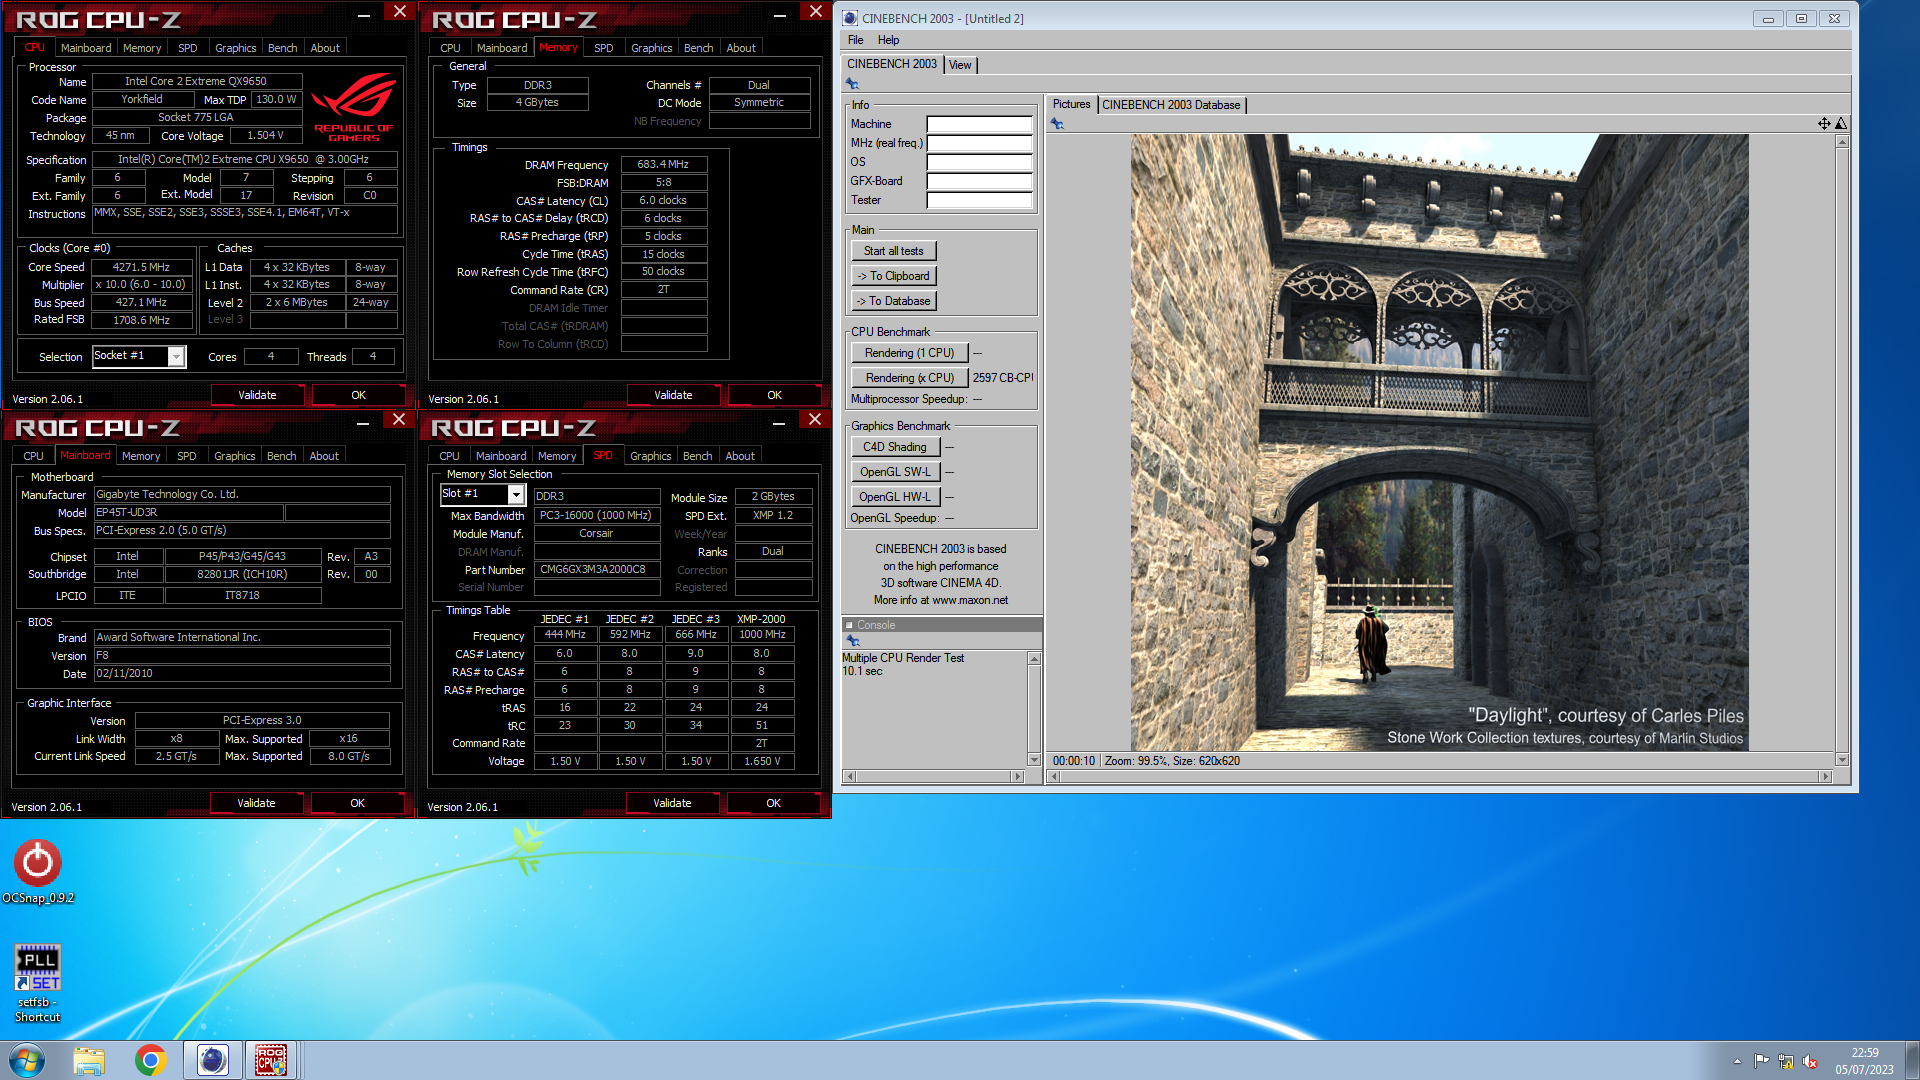Switch to the ROG CPU-Z taskbar icon

pyautogui.click(x=271, y=1060)
